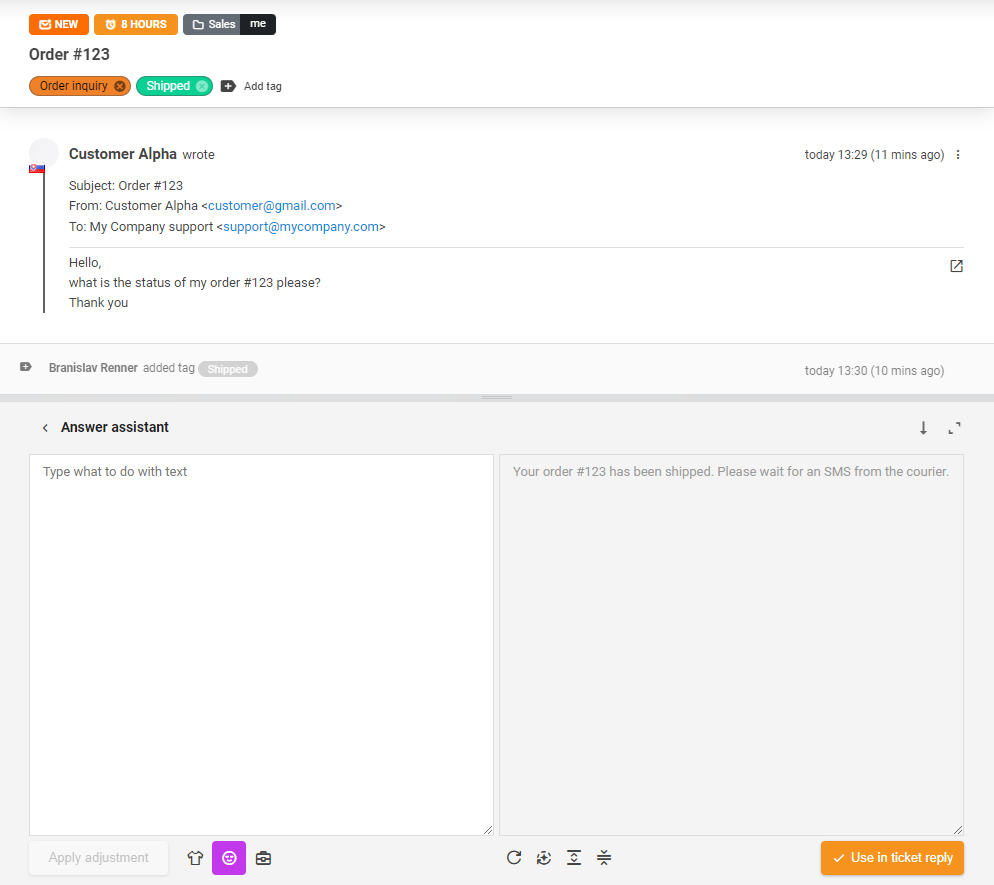Regenerate the answer with the refresh icon
The height and width of the screenshot is (885, 994).
[x=514, y=858]
